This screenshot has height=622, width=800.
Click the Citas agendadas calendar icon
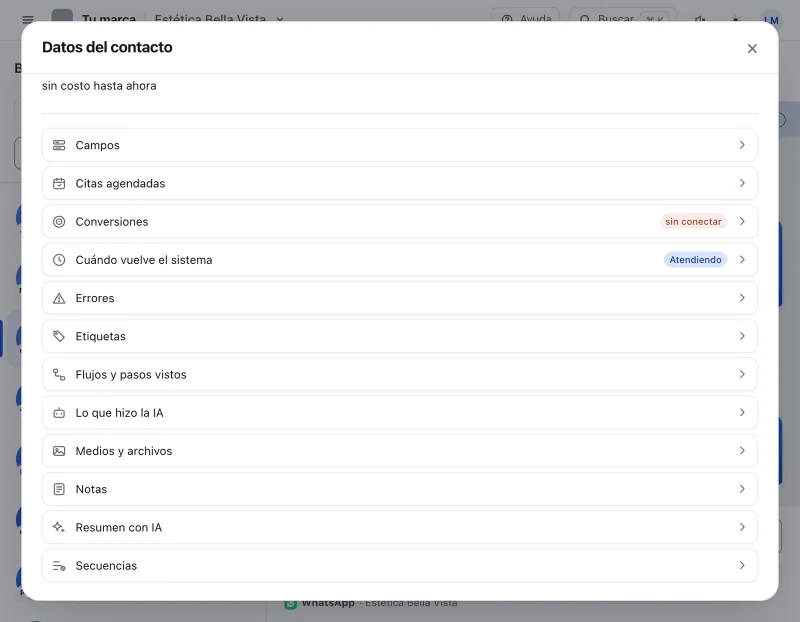59,184
